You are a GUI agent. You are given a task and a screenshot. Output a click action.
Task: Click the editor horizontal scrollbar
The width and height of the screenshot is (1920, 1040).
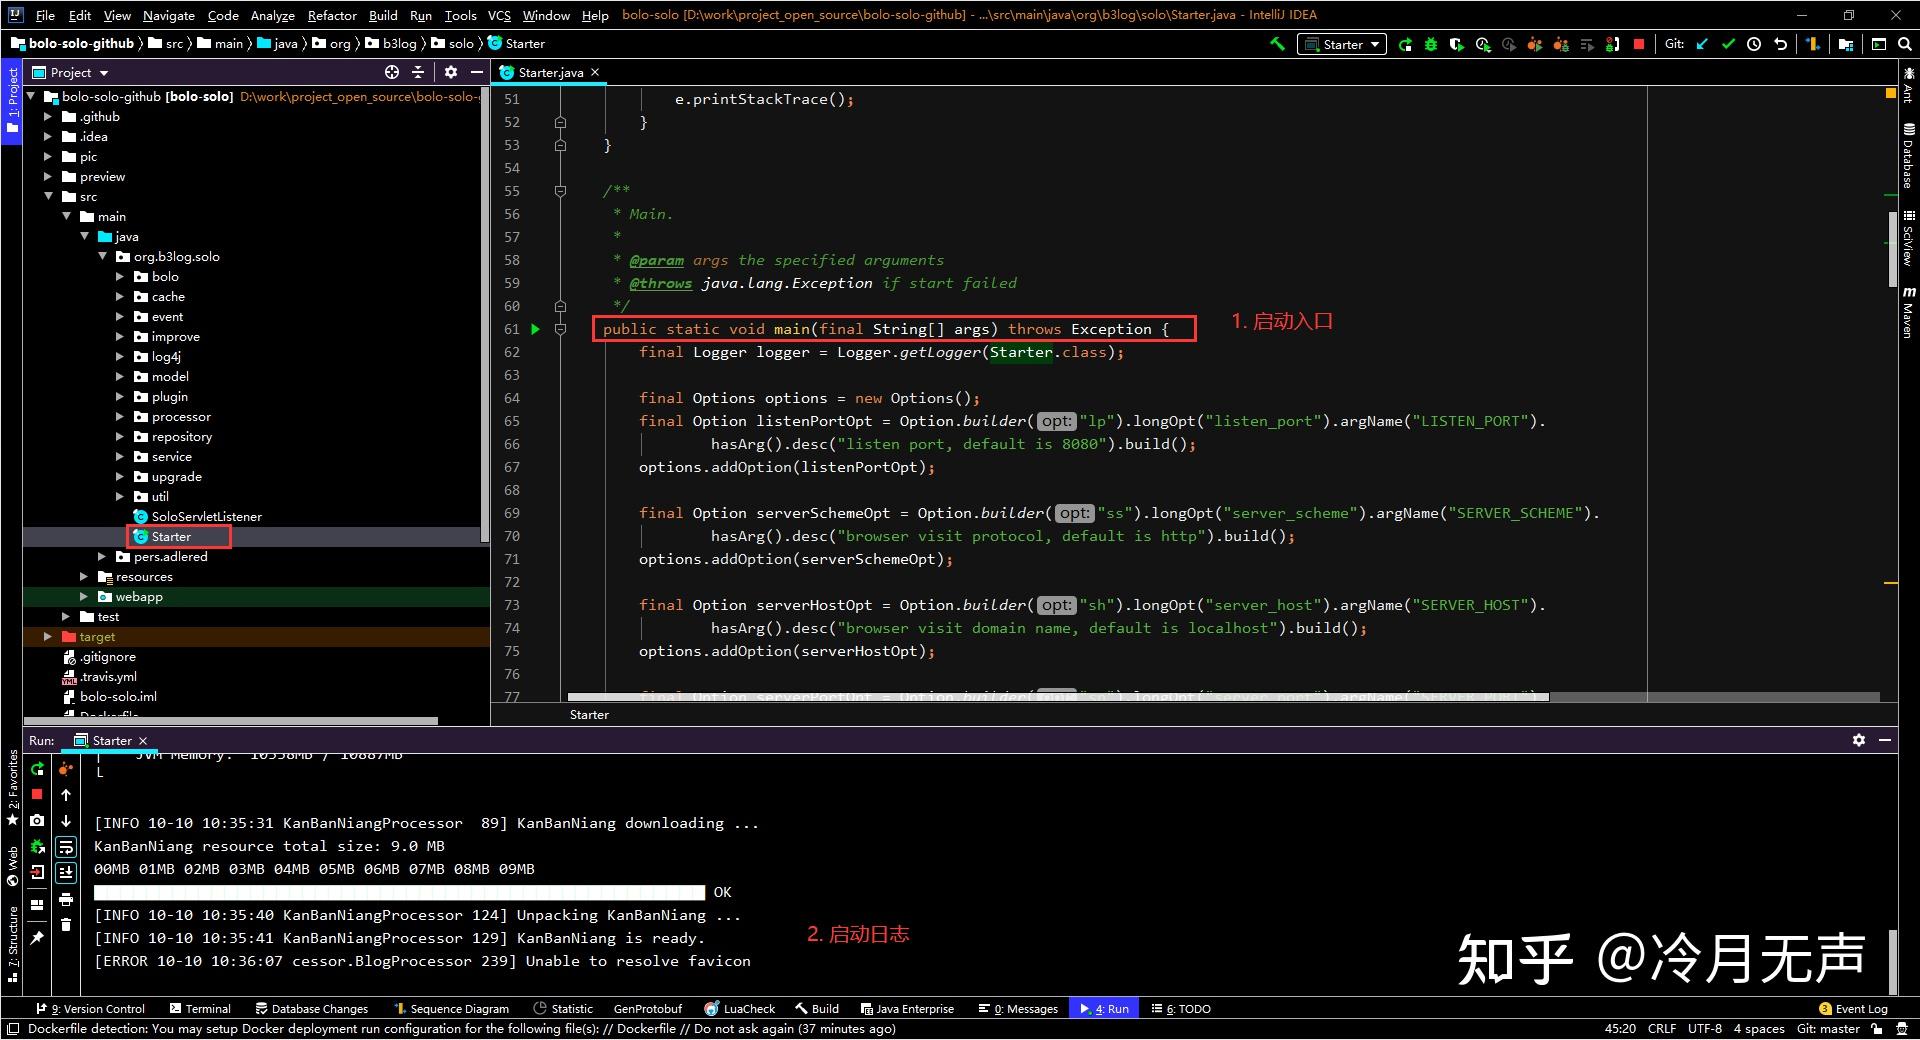pos(1057,697)
